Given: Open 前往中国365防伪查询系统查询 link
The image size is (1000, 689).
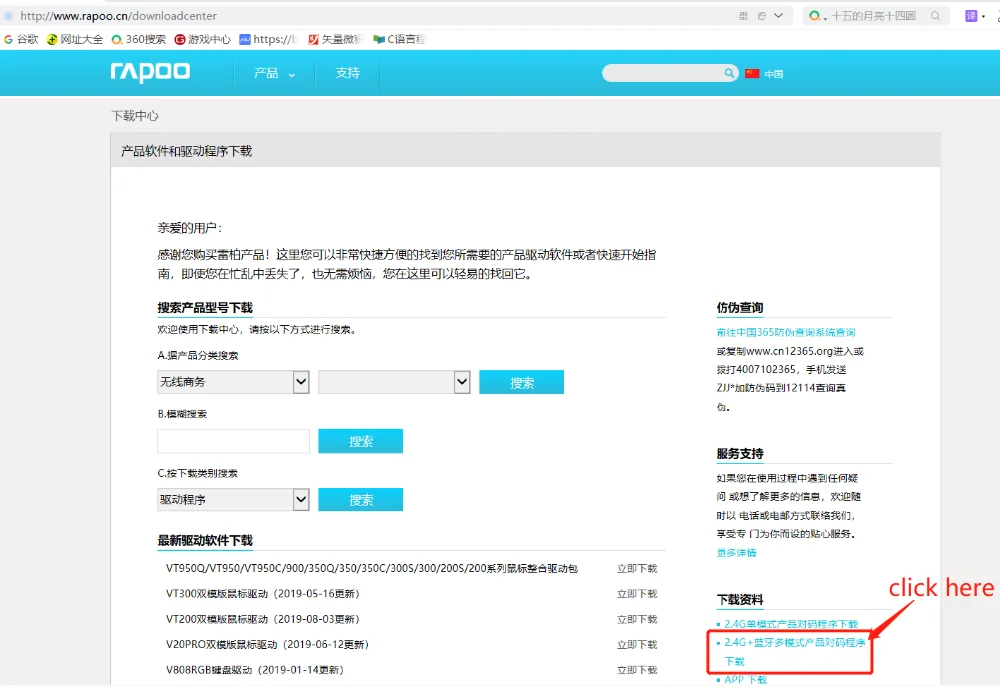Looking at the screenshot, I should point(786,332).
